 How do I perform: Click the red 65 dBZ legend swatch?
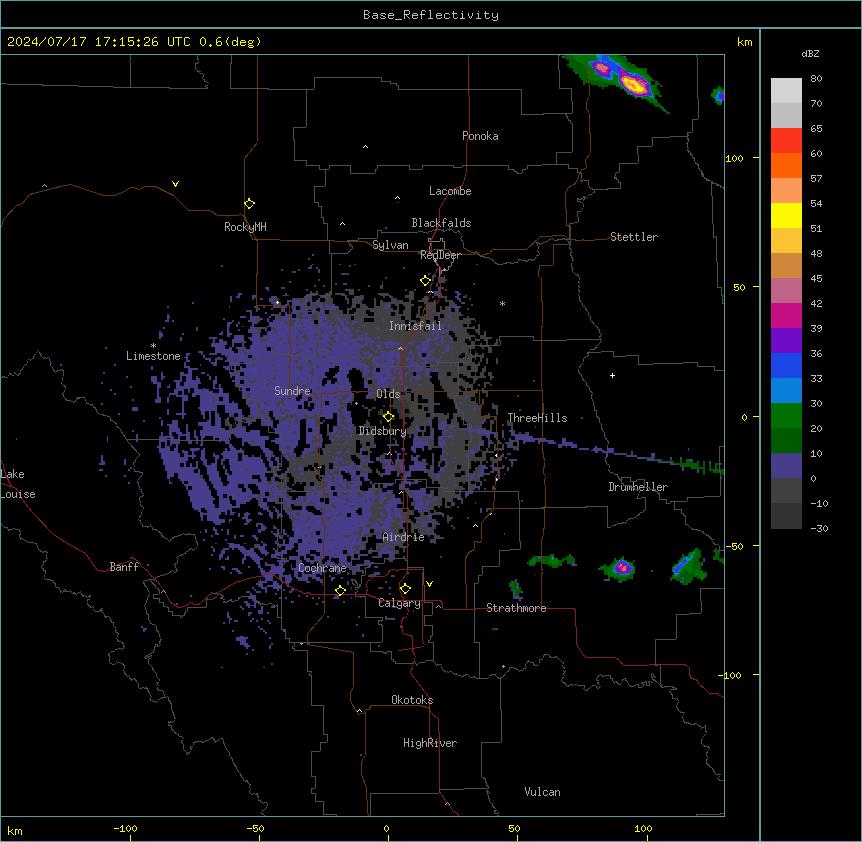point(786,141)
